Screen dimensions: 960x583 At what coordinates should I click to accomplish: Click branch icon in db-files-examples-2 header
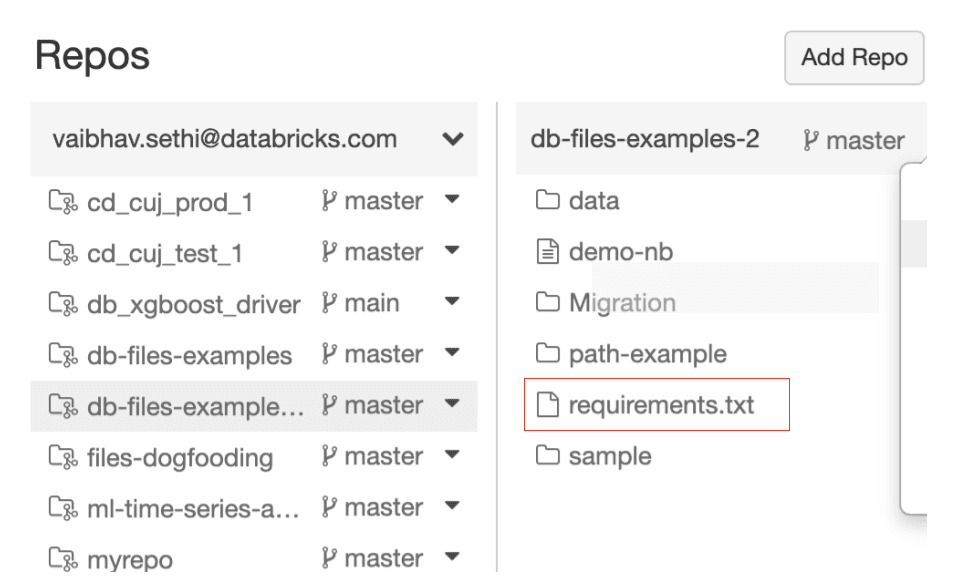[x=810, y=140]
